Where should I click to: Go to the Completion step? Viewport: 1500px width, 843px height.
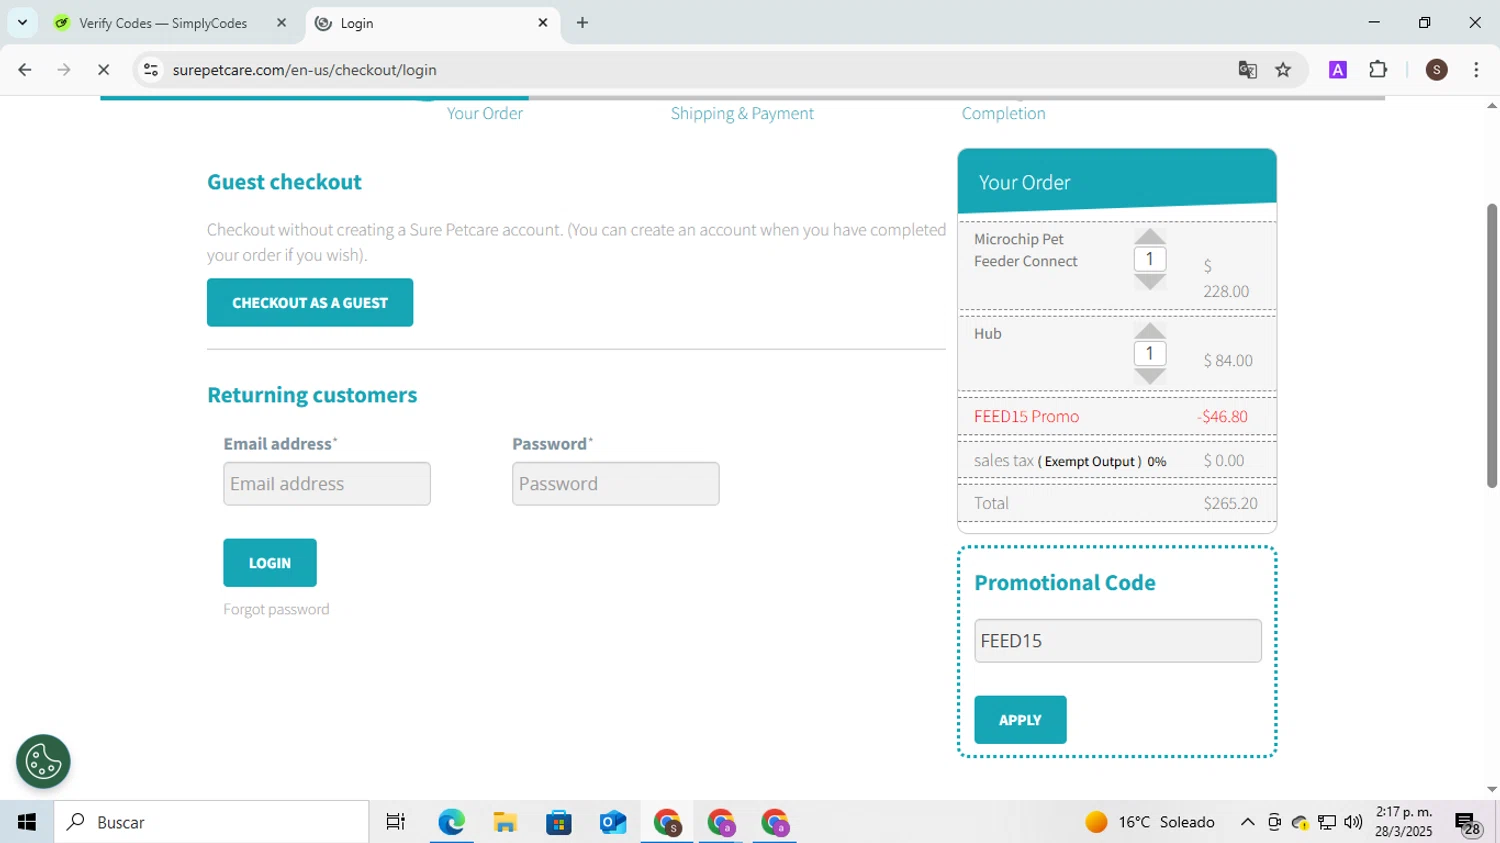(1003, 113)
